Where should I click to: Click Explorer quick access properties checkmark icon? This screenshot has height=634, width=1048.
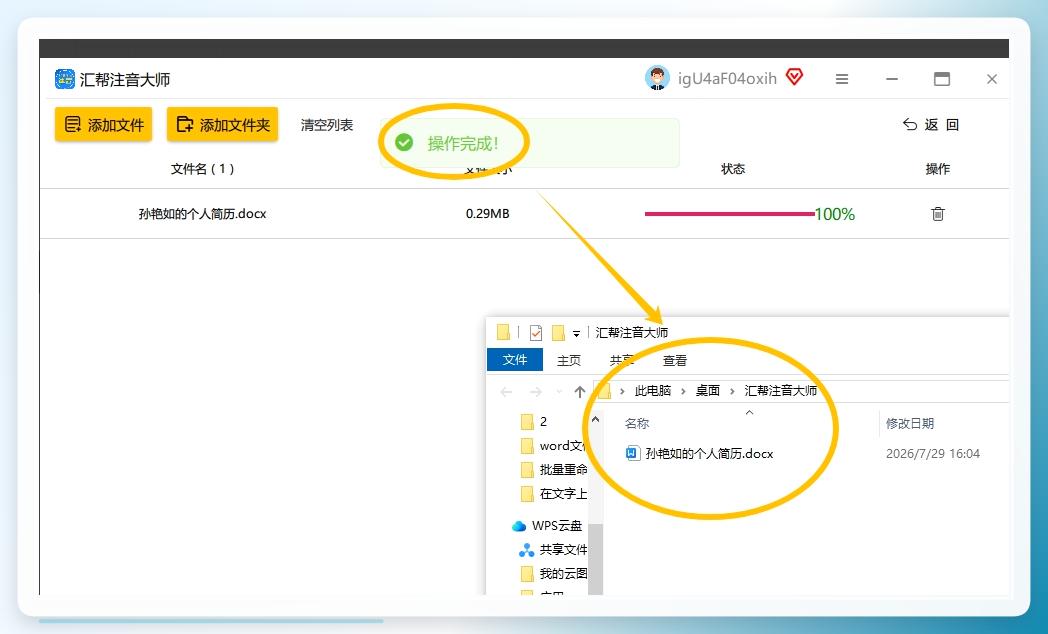(x=535, y=332)
